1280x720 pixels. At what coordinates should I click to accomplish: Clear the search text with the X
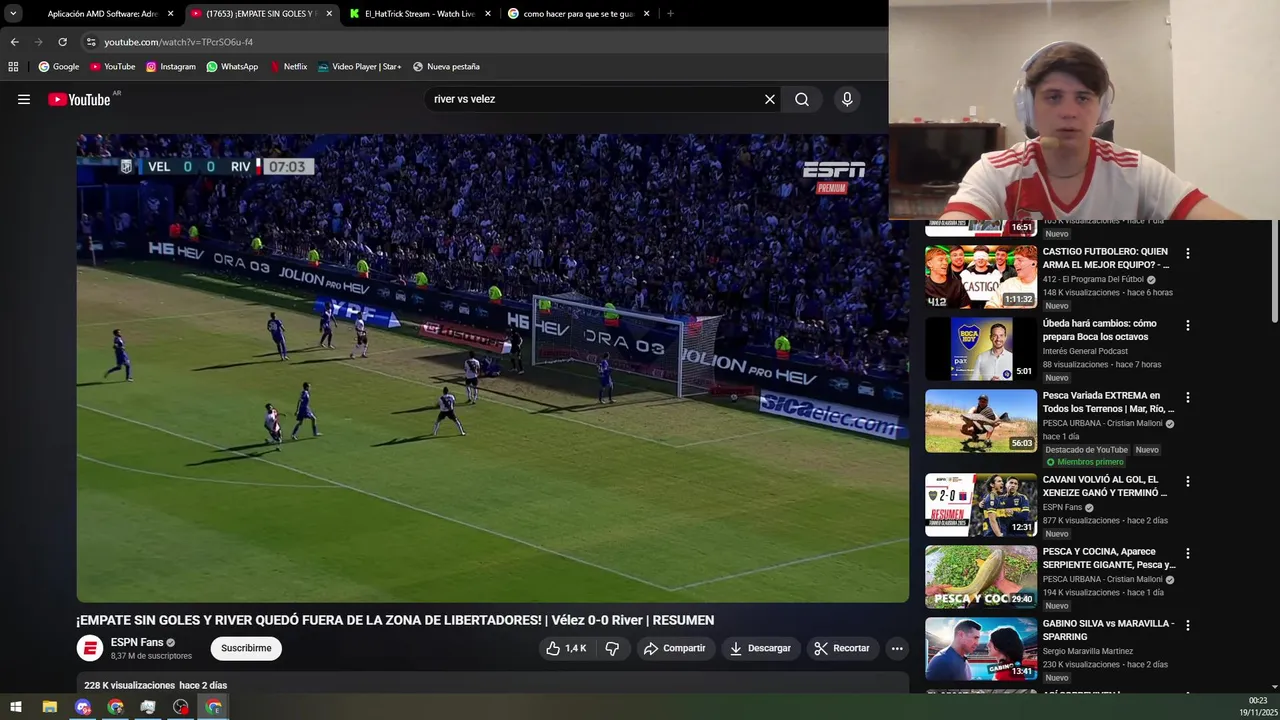(x=770, y=99)
